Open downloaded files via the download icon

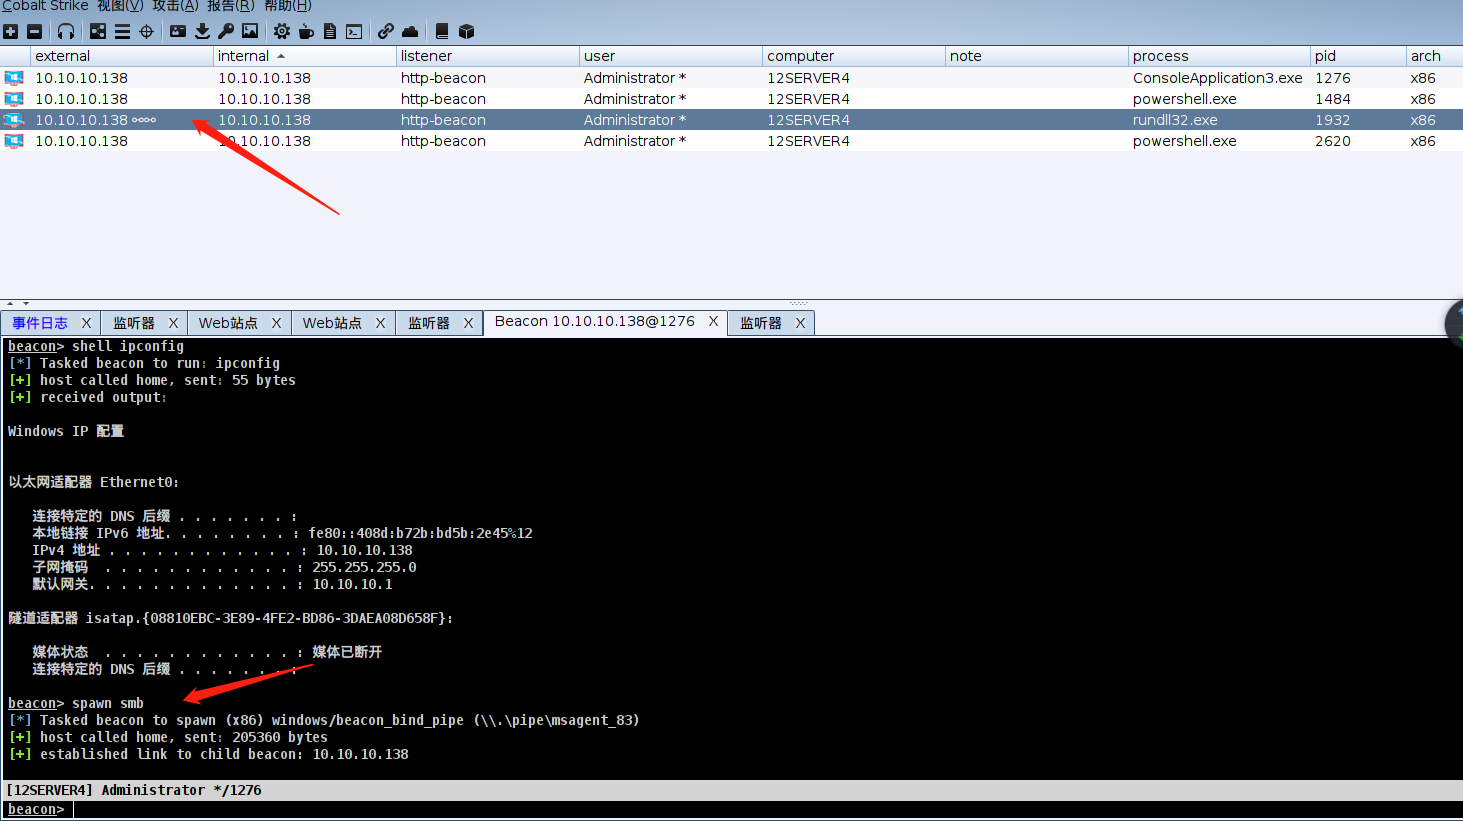point(202,31)
